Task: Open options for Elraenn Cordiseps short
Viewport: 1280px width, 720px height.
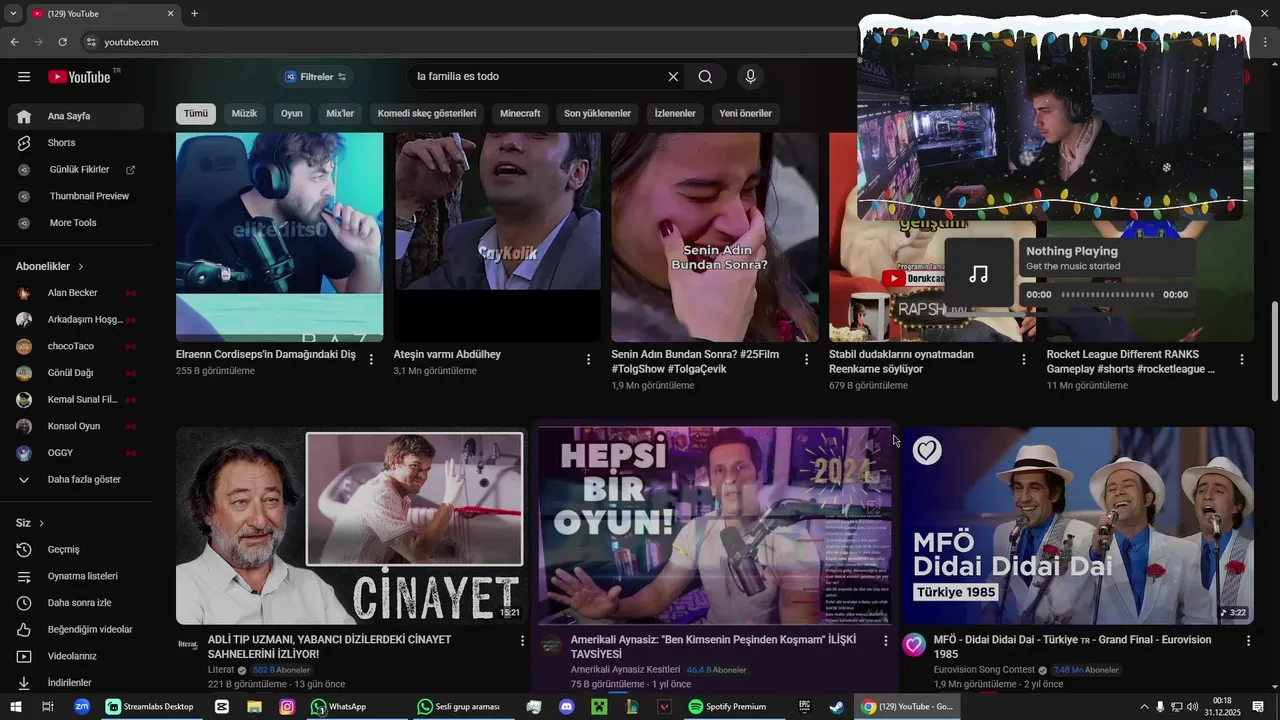Action: click(371, 359)
